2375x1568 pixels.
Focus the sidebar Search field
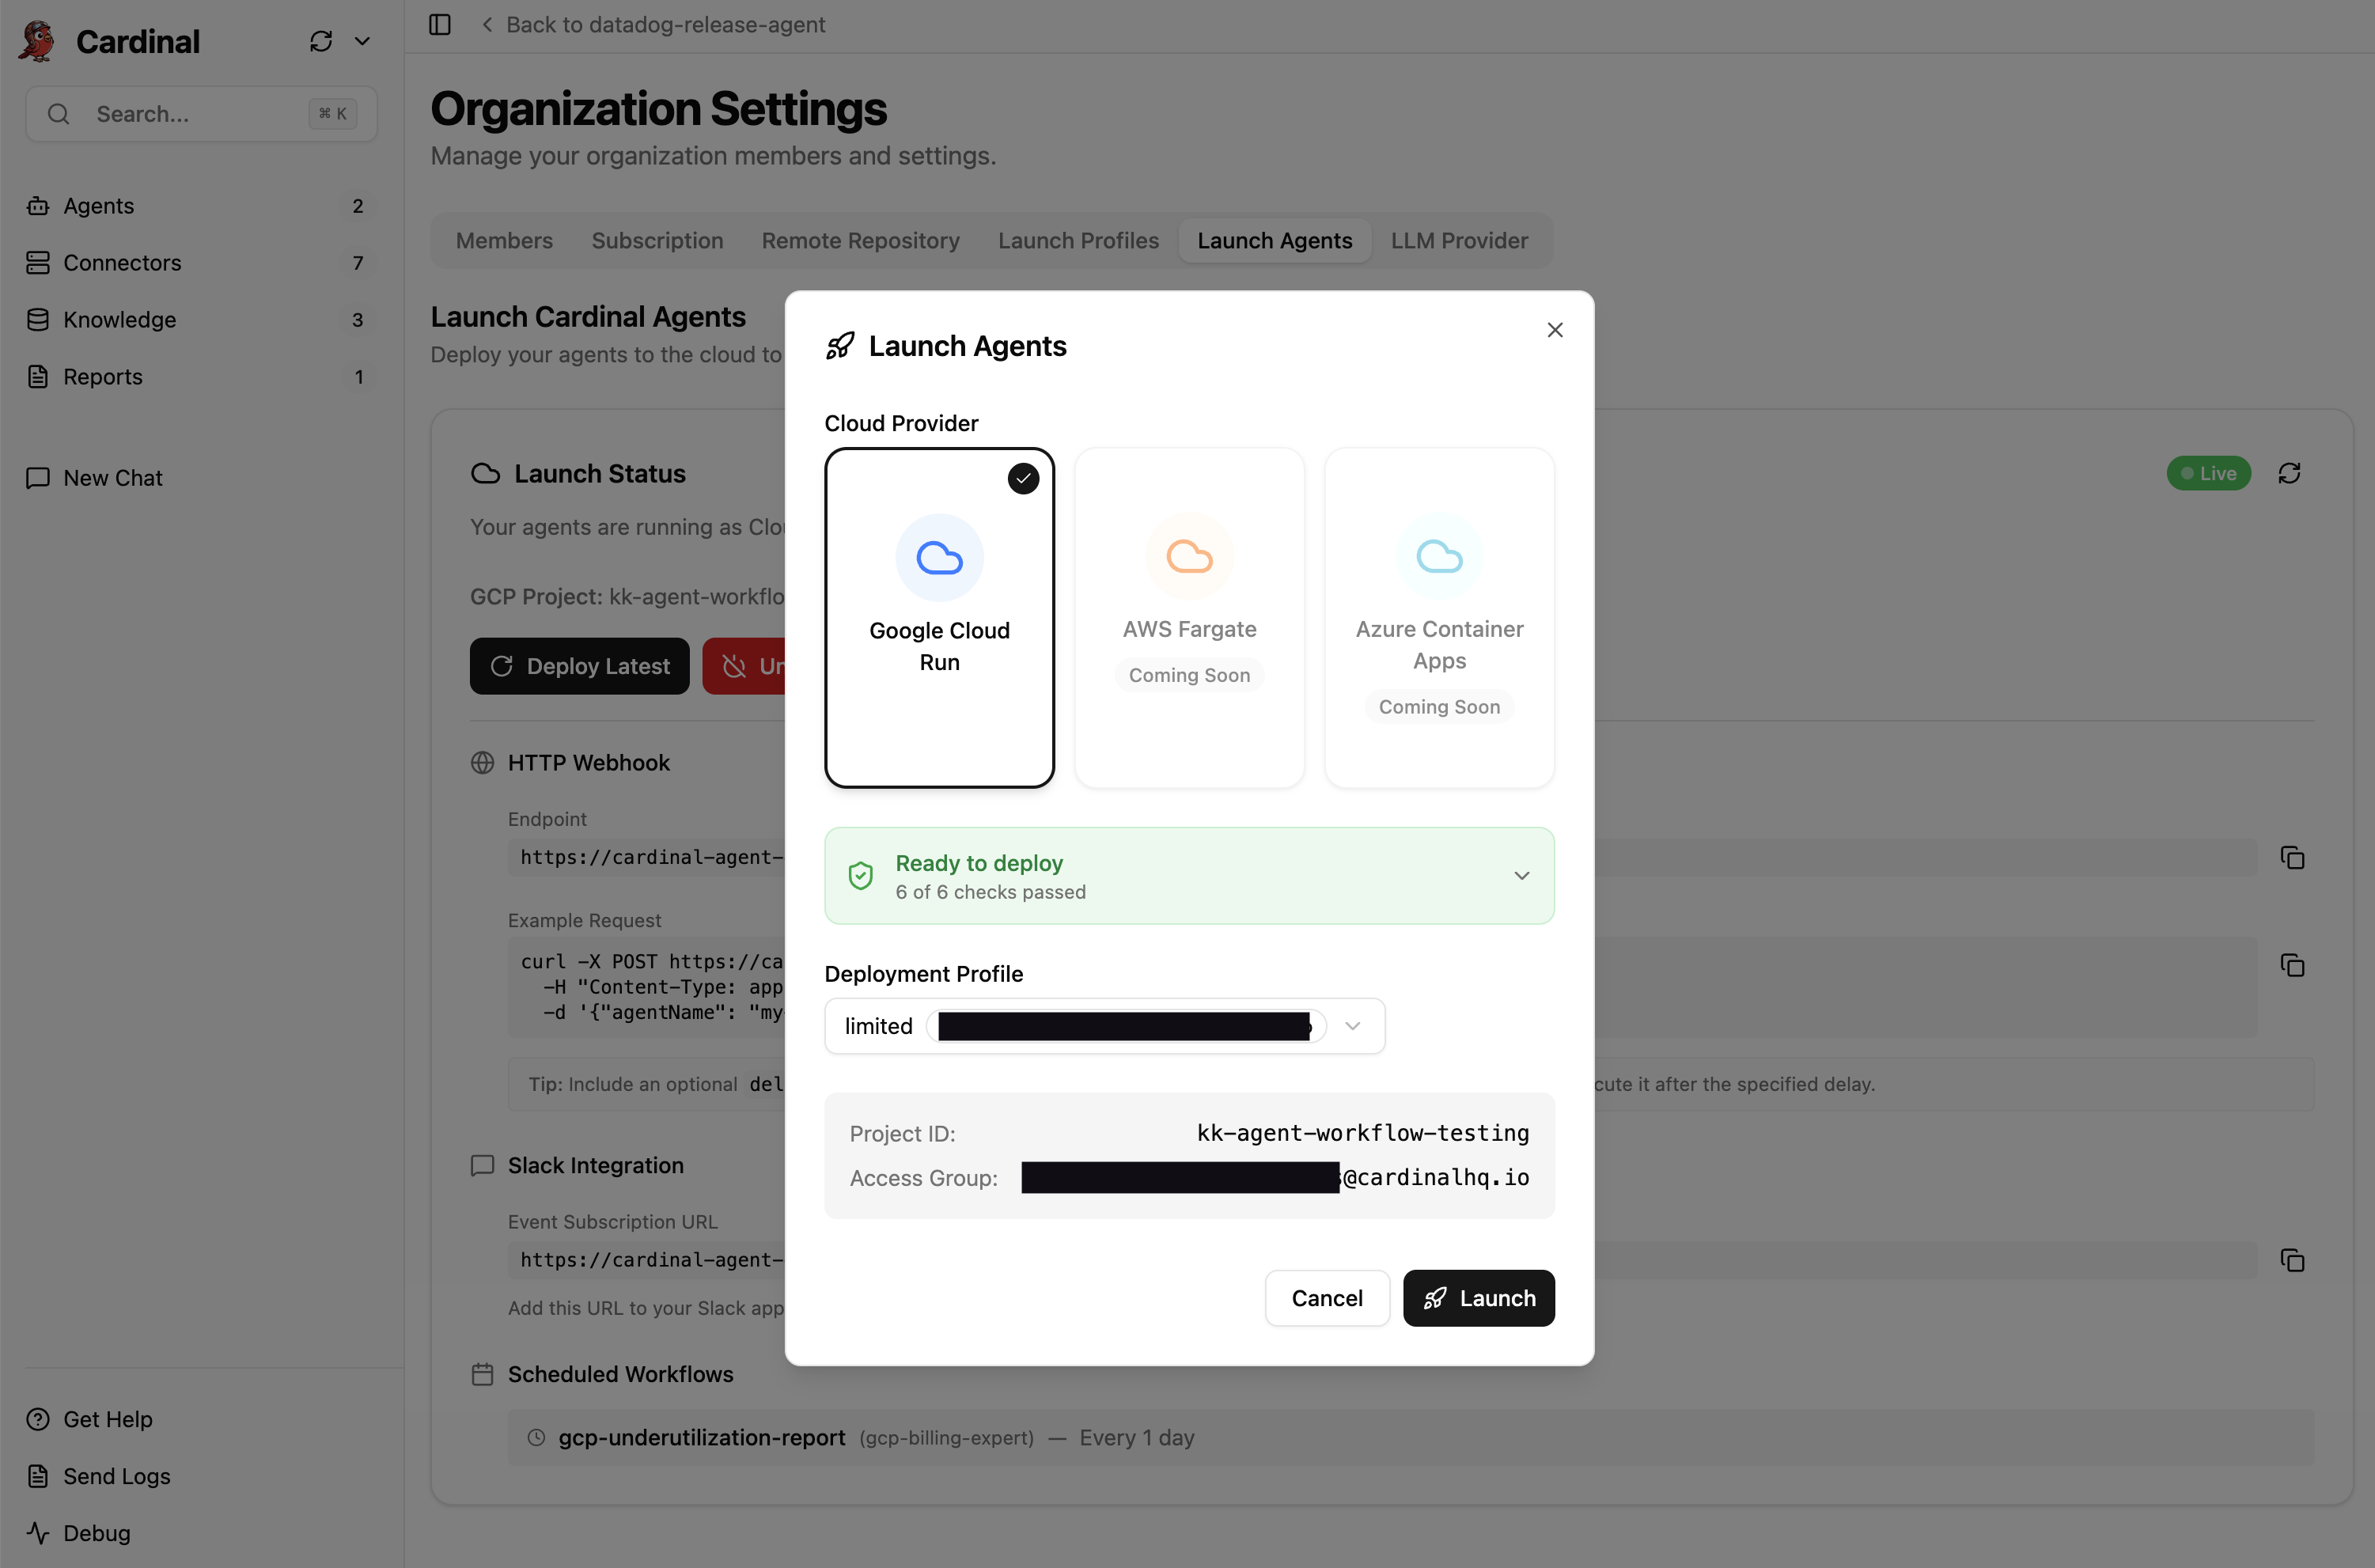tap(200, 114)
